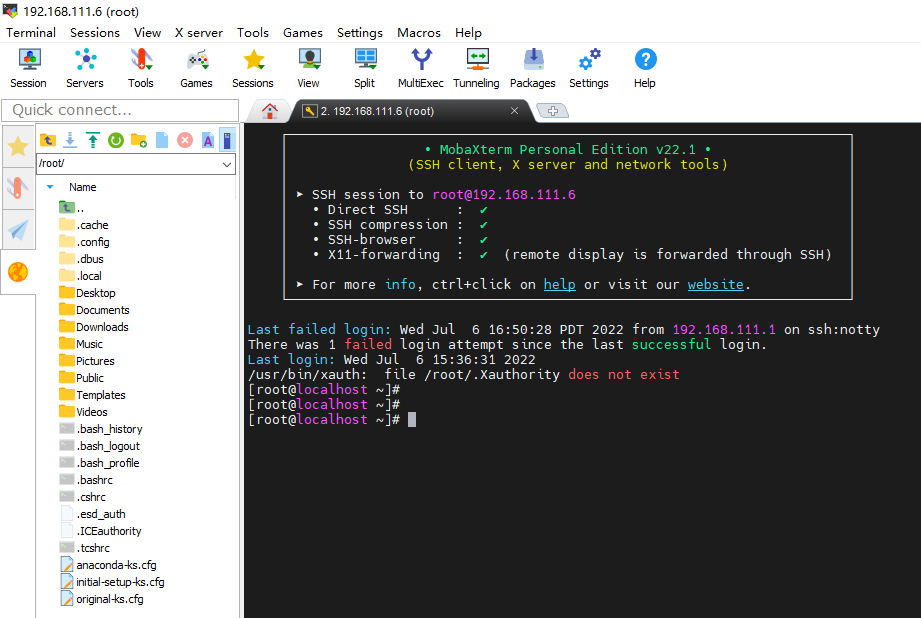Click the website link in terminal banner
Screen dimensions: 921x618
pyautogui.click(x=715, y=284)
